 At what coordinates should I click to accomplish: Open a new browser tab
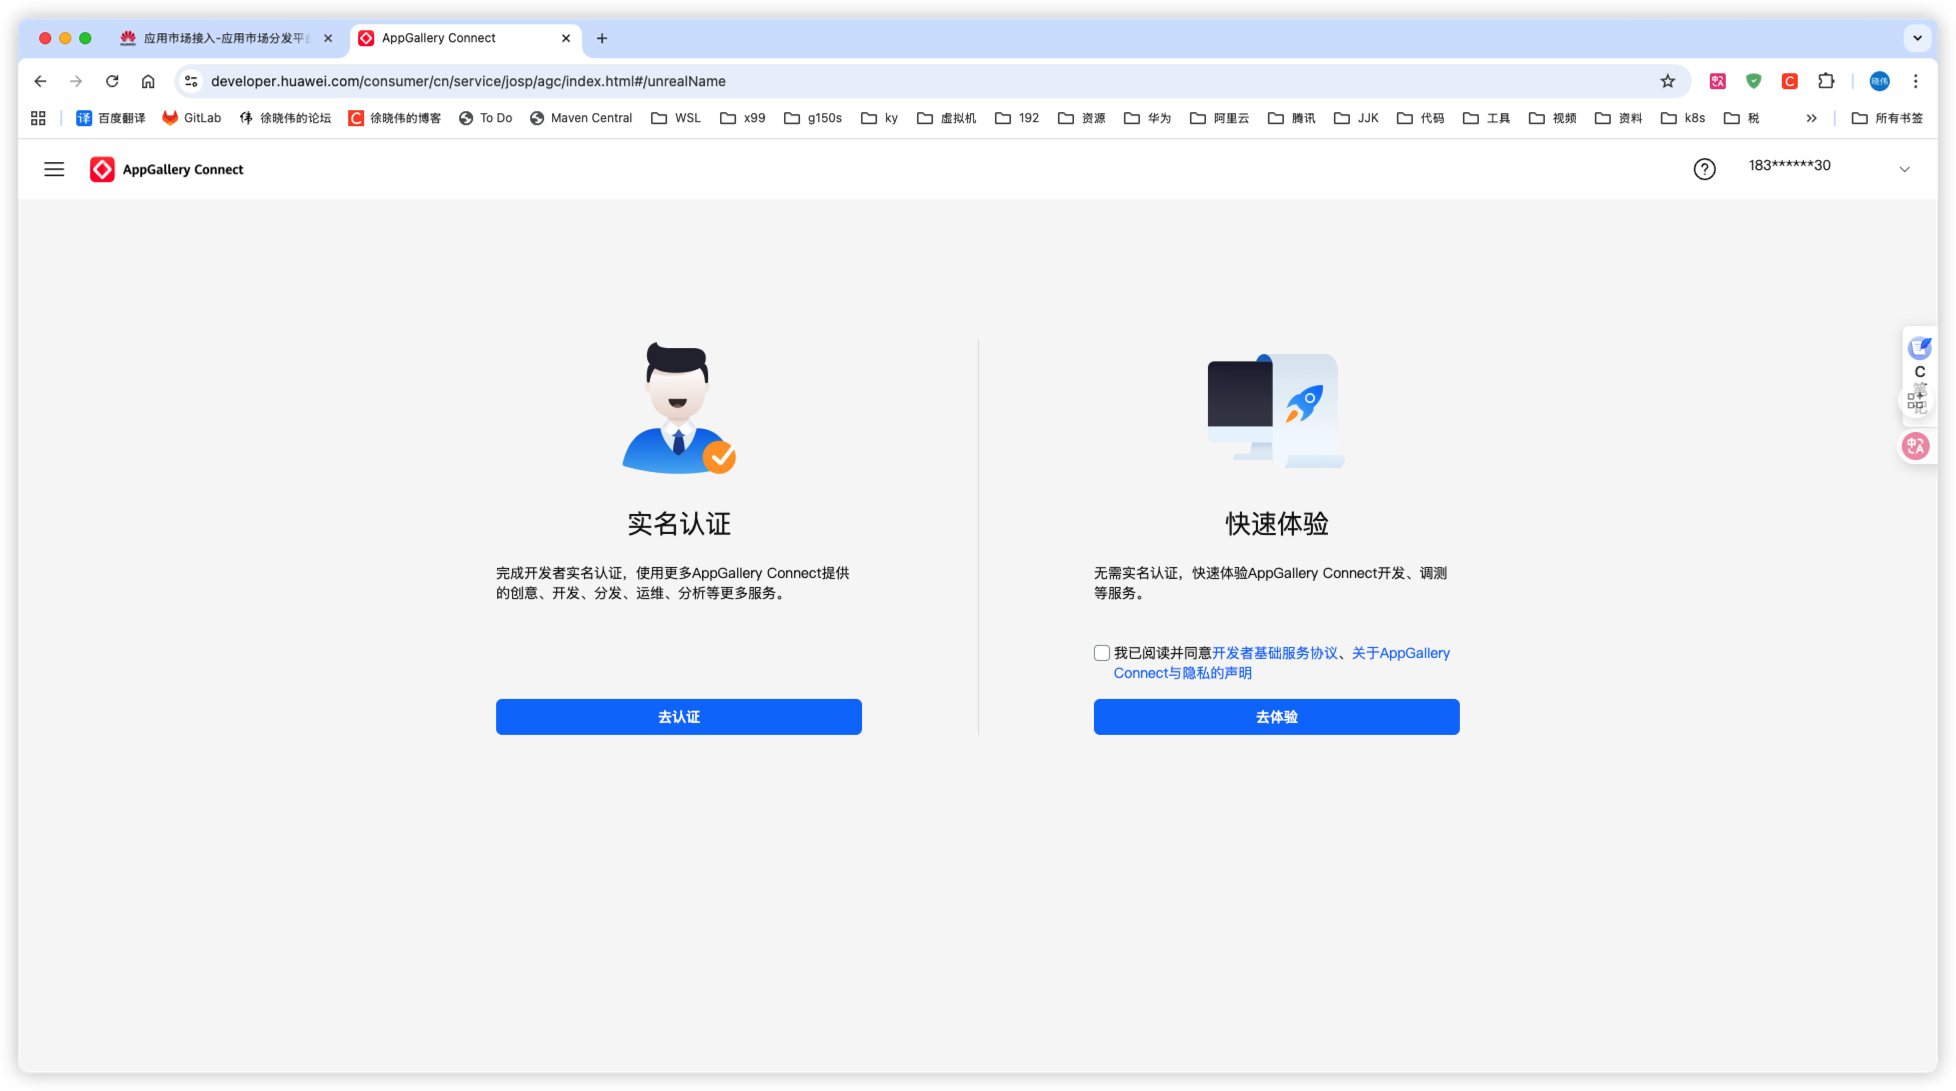(602, 38)
